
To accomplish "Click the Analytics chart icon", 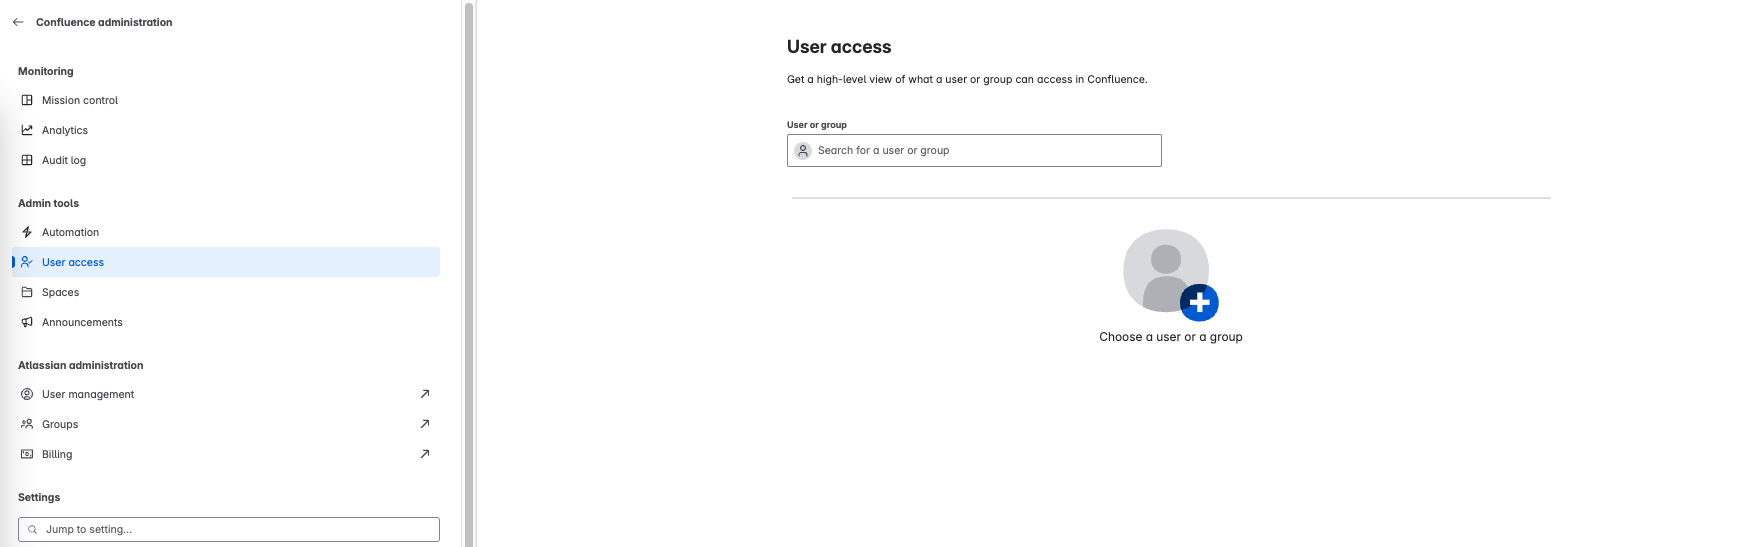I will coord(27,130).
